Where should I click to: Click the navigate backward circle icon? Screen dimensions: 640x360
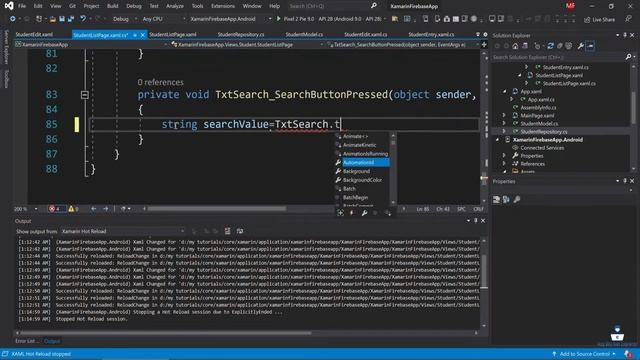point(13,19)
